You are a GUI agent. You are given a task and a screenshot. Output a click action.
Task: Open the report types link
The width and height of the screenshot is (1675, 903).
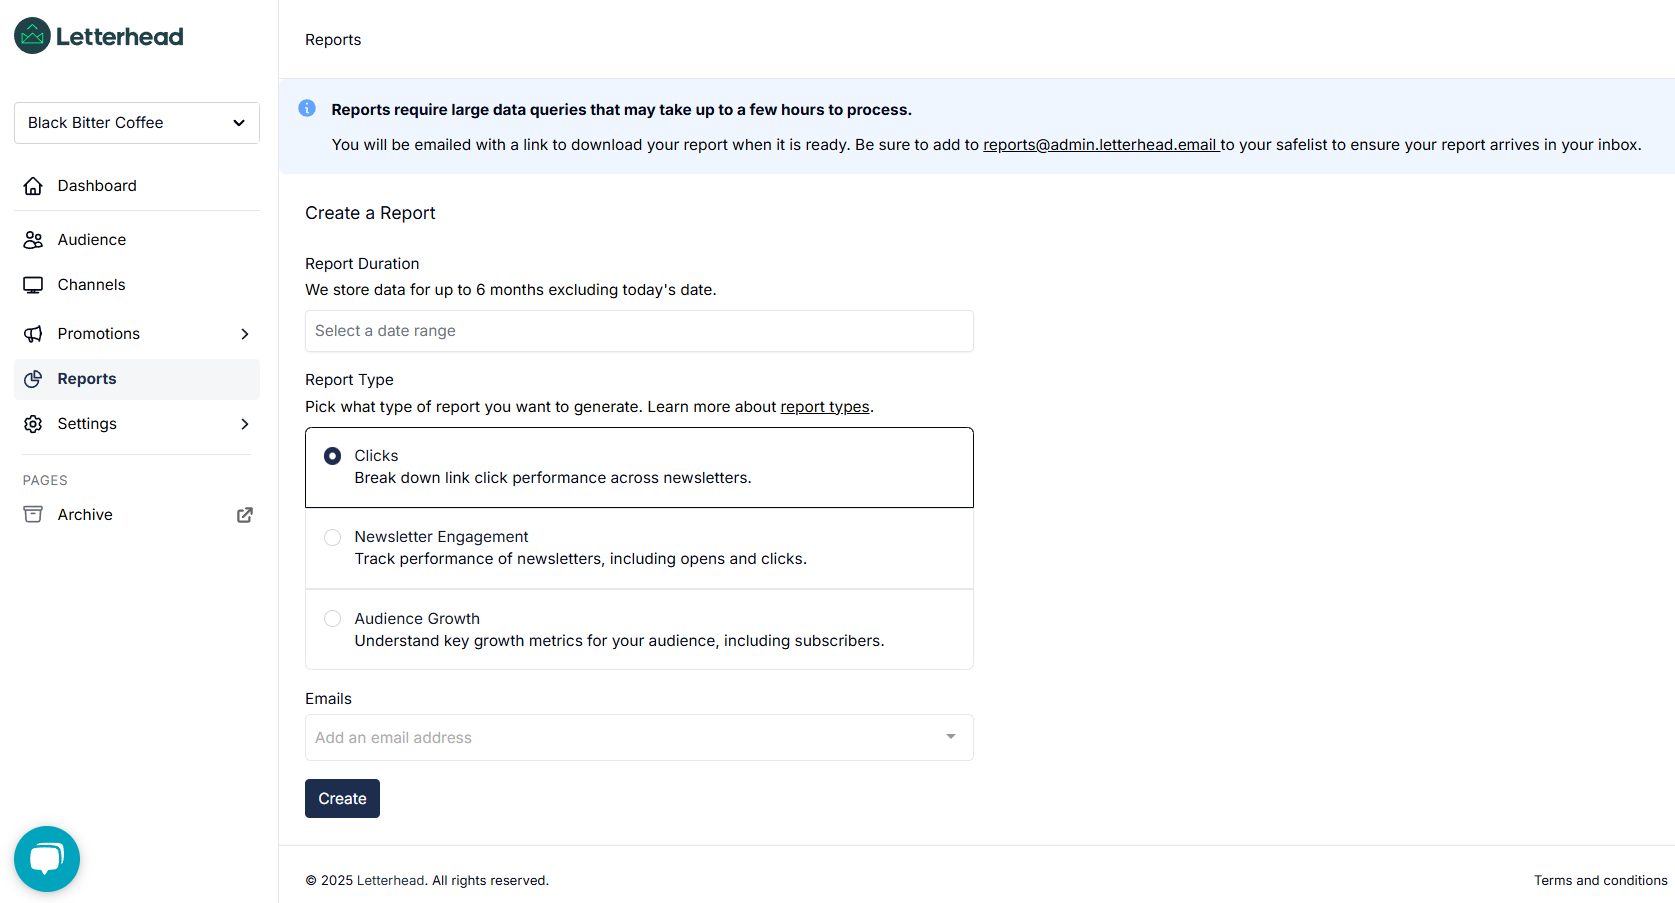pyautogui.click(x=825, y=407)
